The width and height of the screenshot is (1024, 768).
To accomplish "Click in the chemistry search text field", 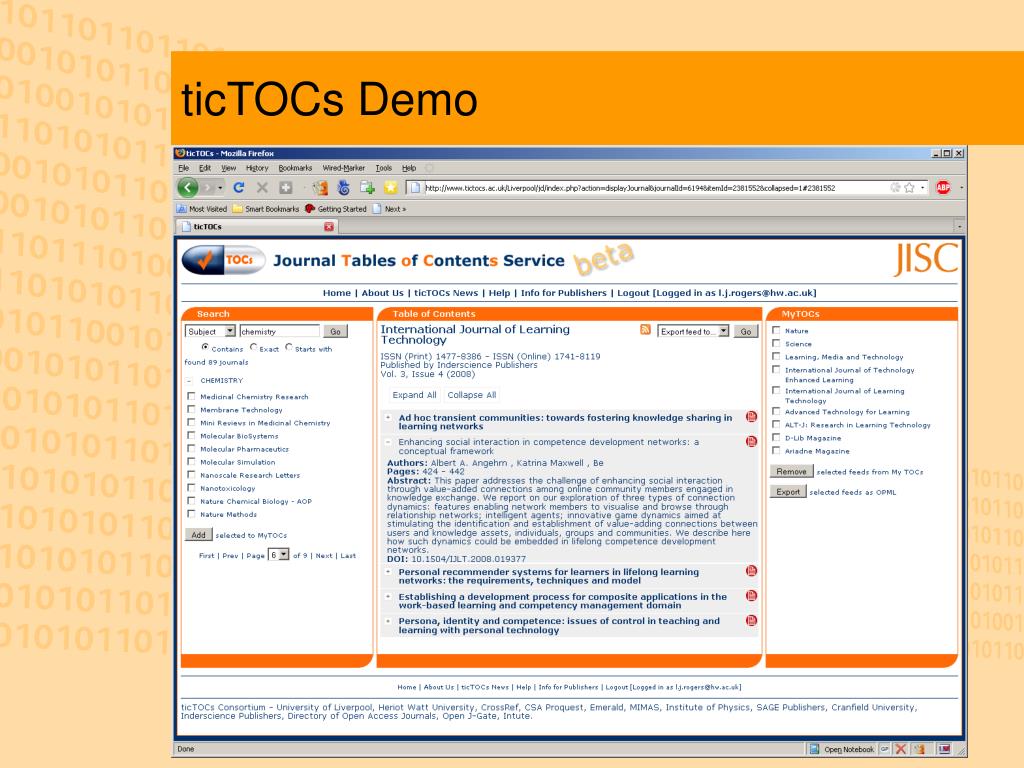I will 280,331.
